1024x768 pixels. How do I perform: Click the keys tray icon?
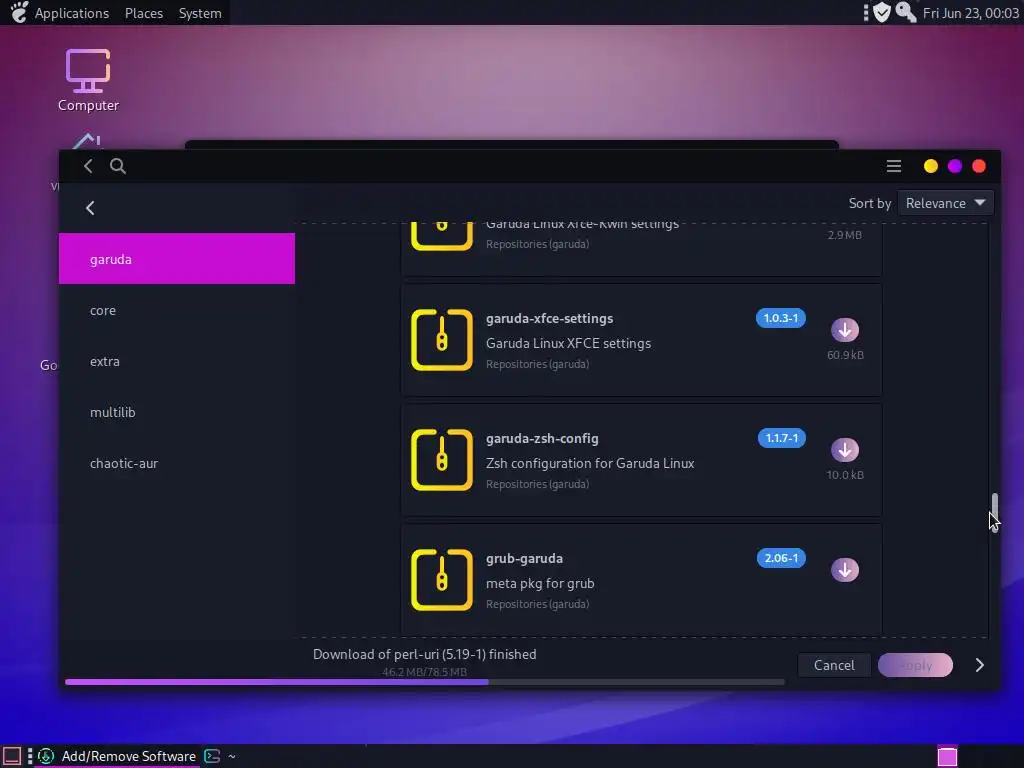pyautogui.click(x=906, y=12)
